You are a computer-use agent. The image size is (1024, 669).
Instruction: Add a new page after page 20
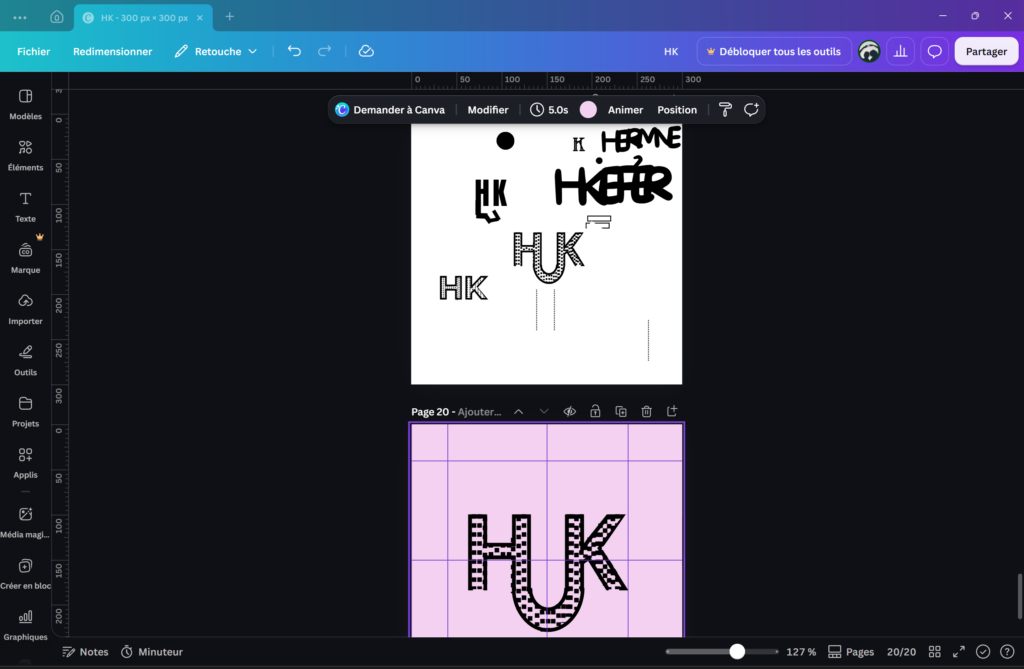click(672, 412)
